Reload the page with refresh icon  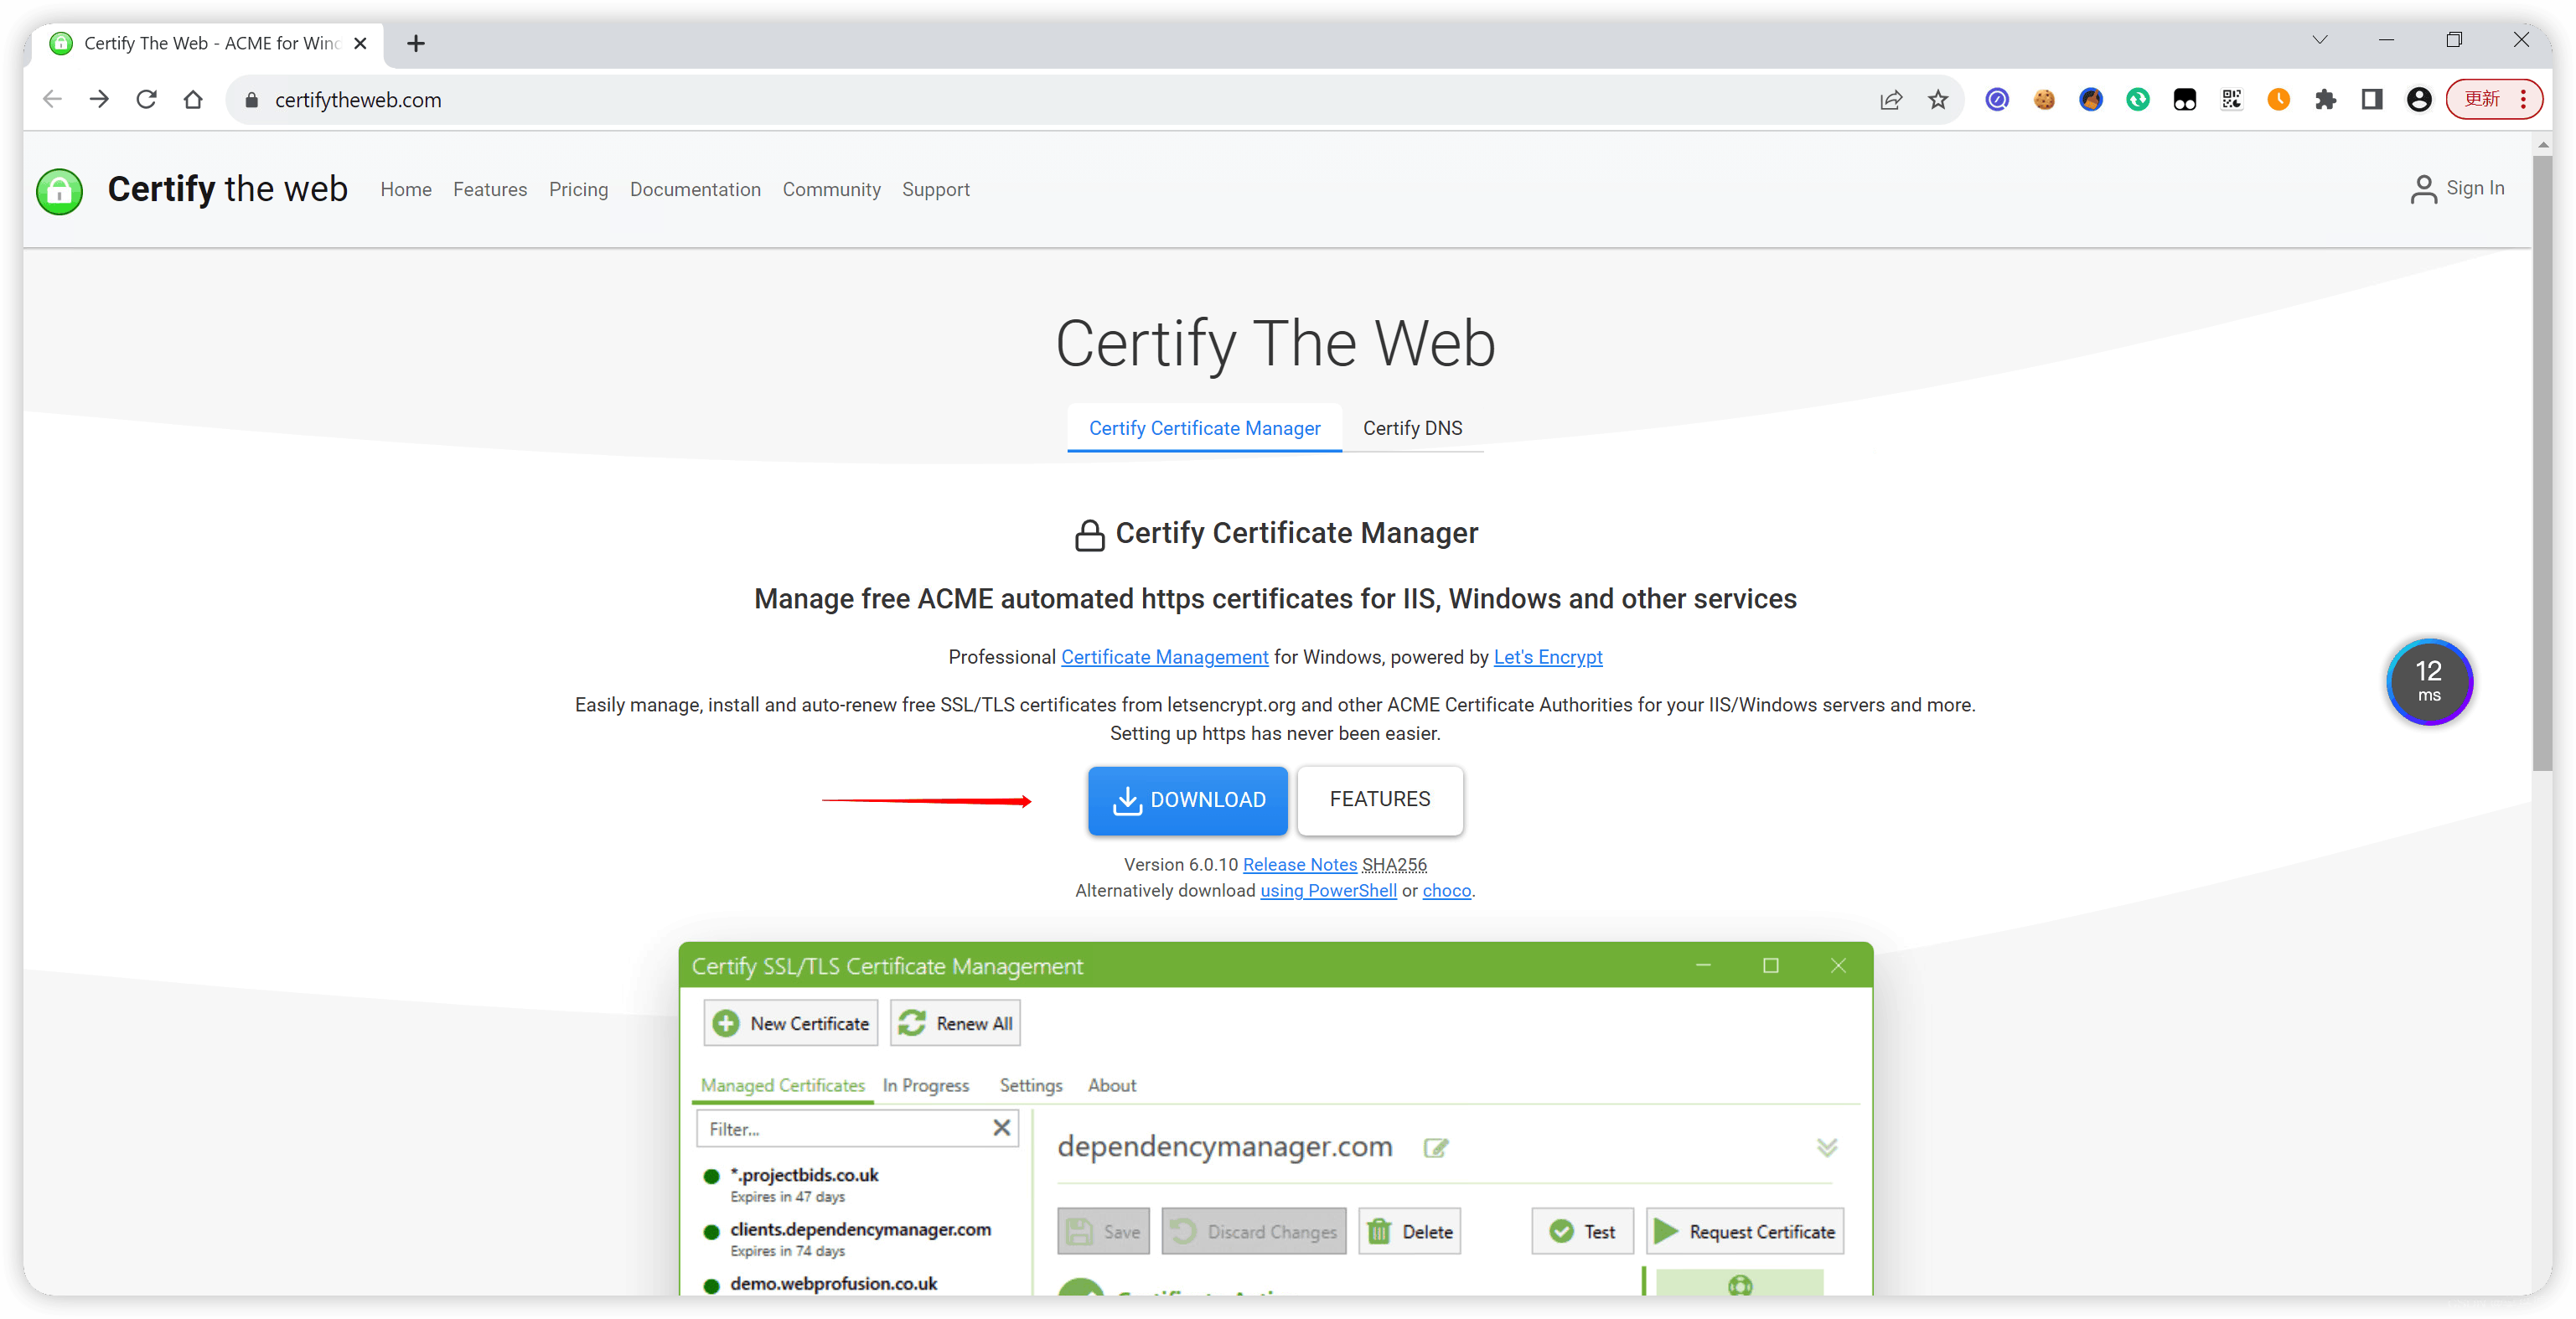[146, 99]
